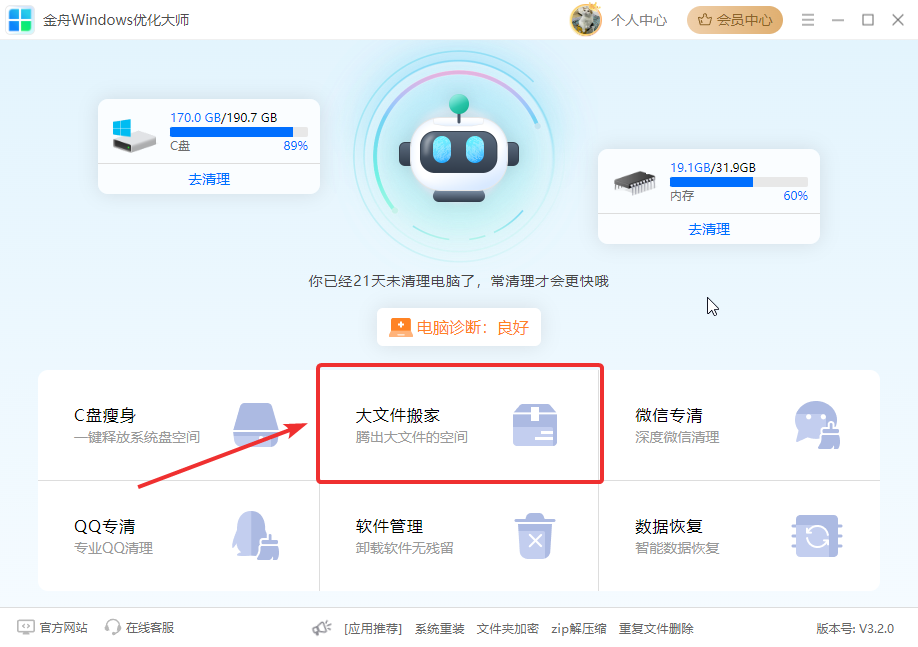Screen dimensions: 918x647
Task: Click the 60% memory usage value
Action: pos(796,196)
